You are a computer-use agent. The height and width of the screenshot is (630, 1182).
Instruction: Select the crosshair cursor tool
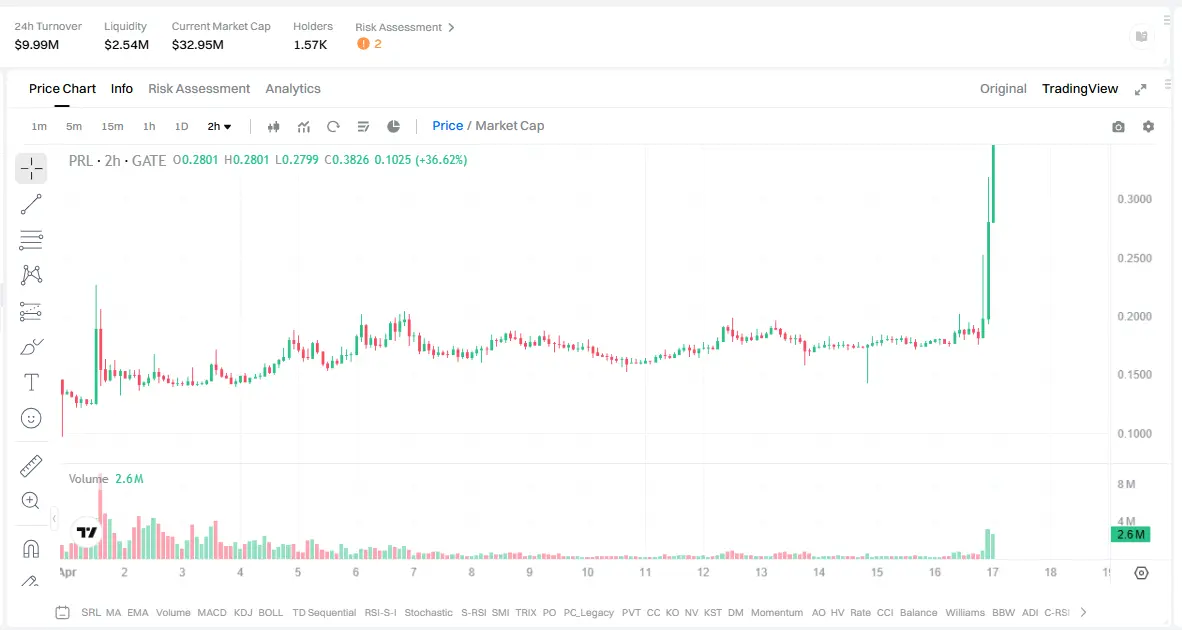click(31, 168)
